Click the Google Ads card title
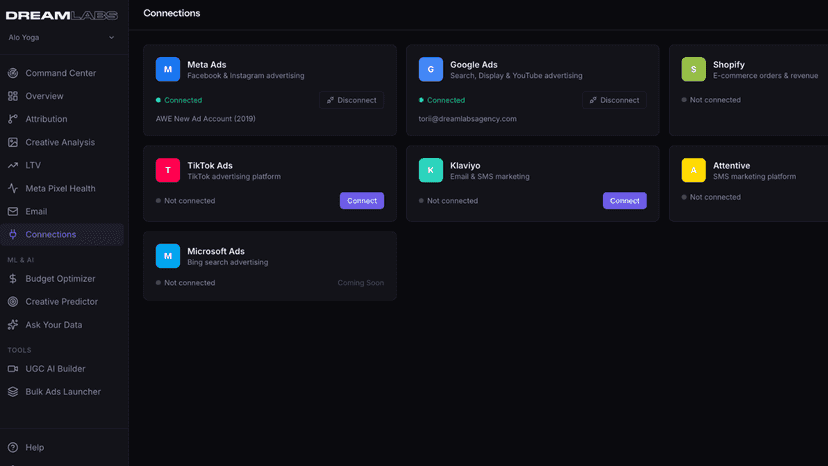 click(x=474, y=64)
